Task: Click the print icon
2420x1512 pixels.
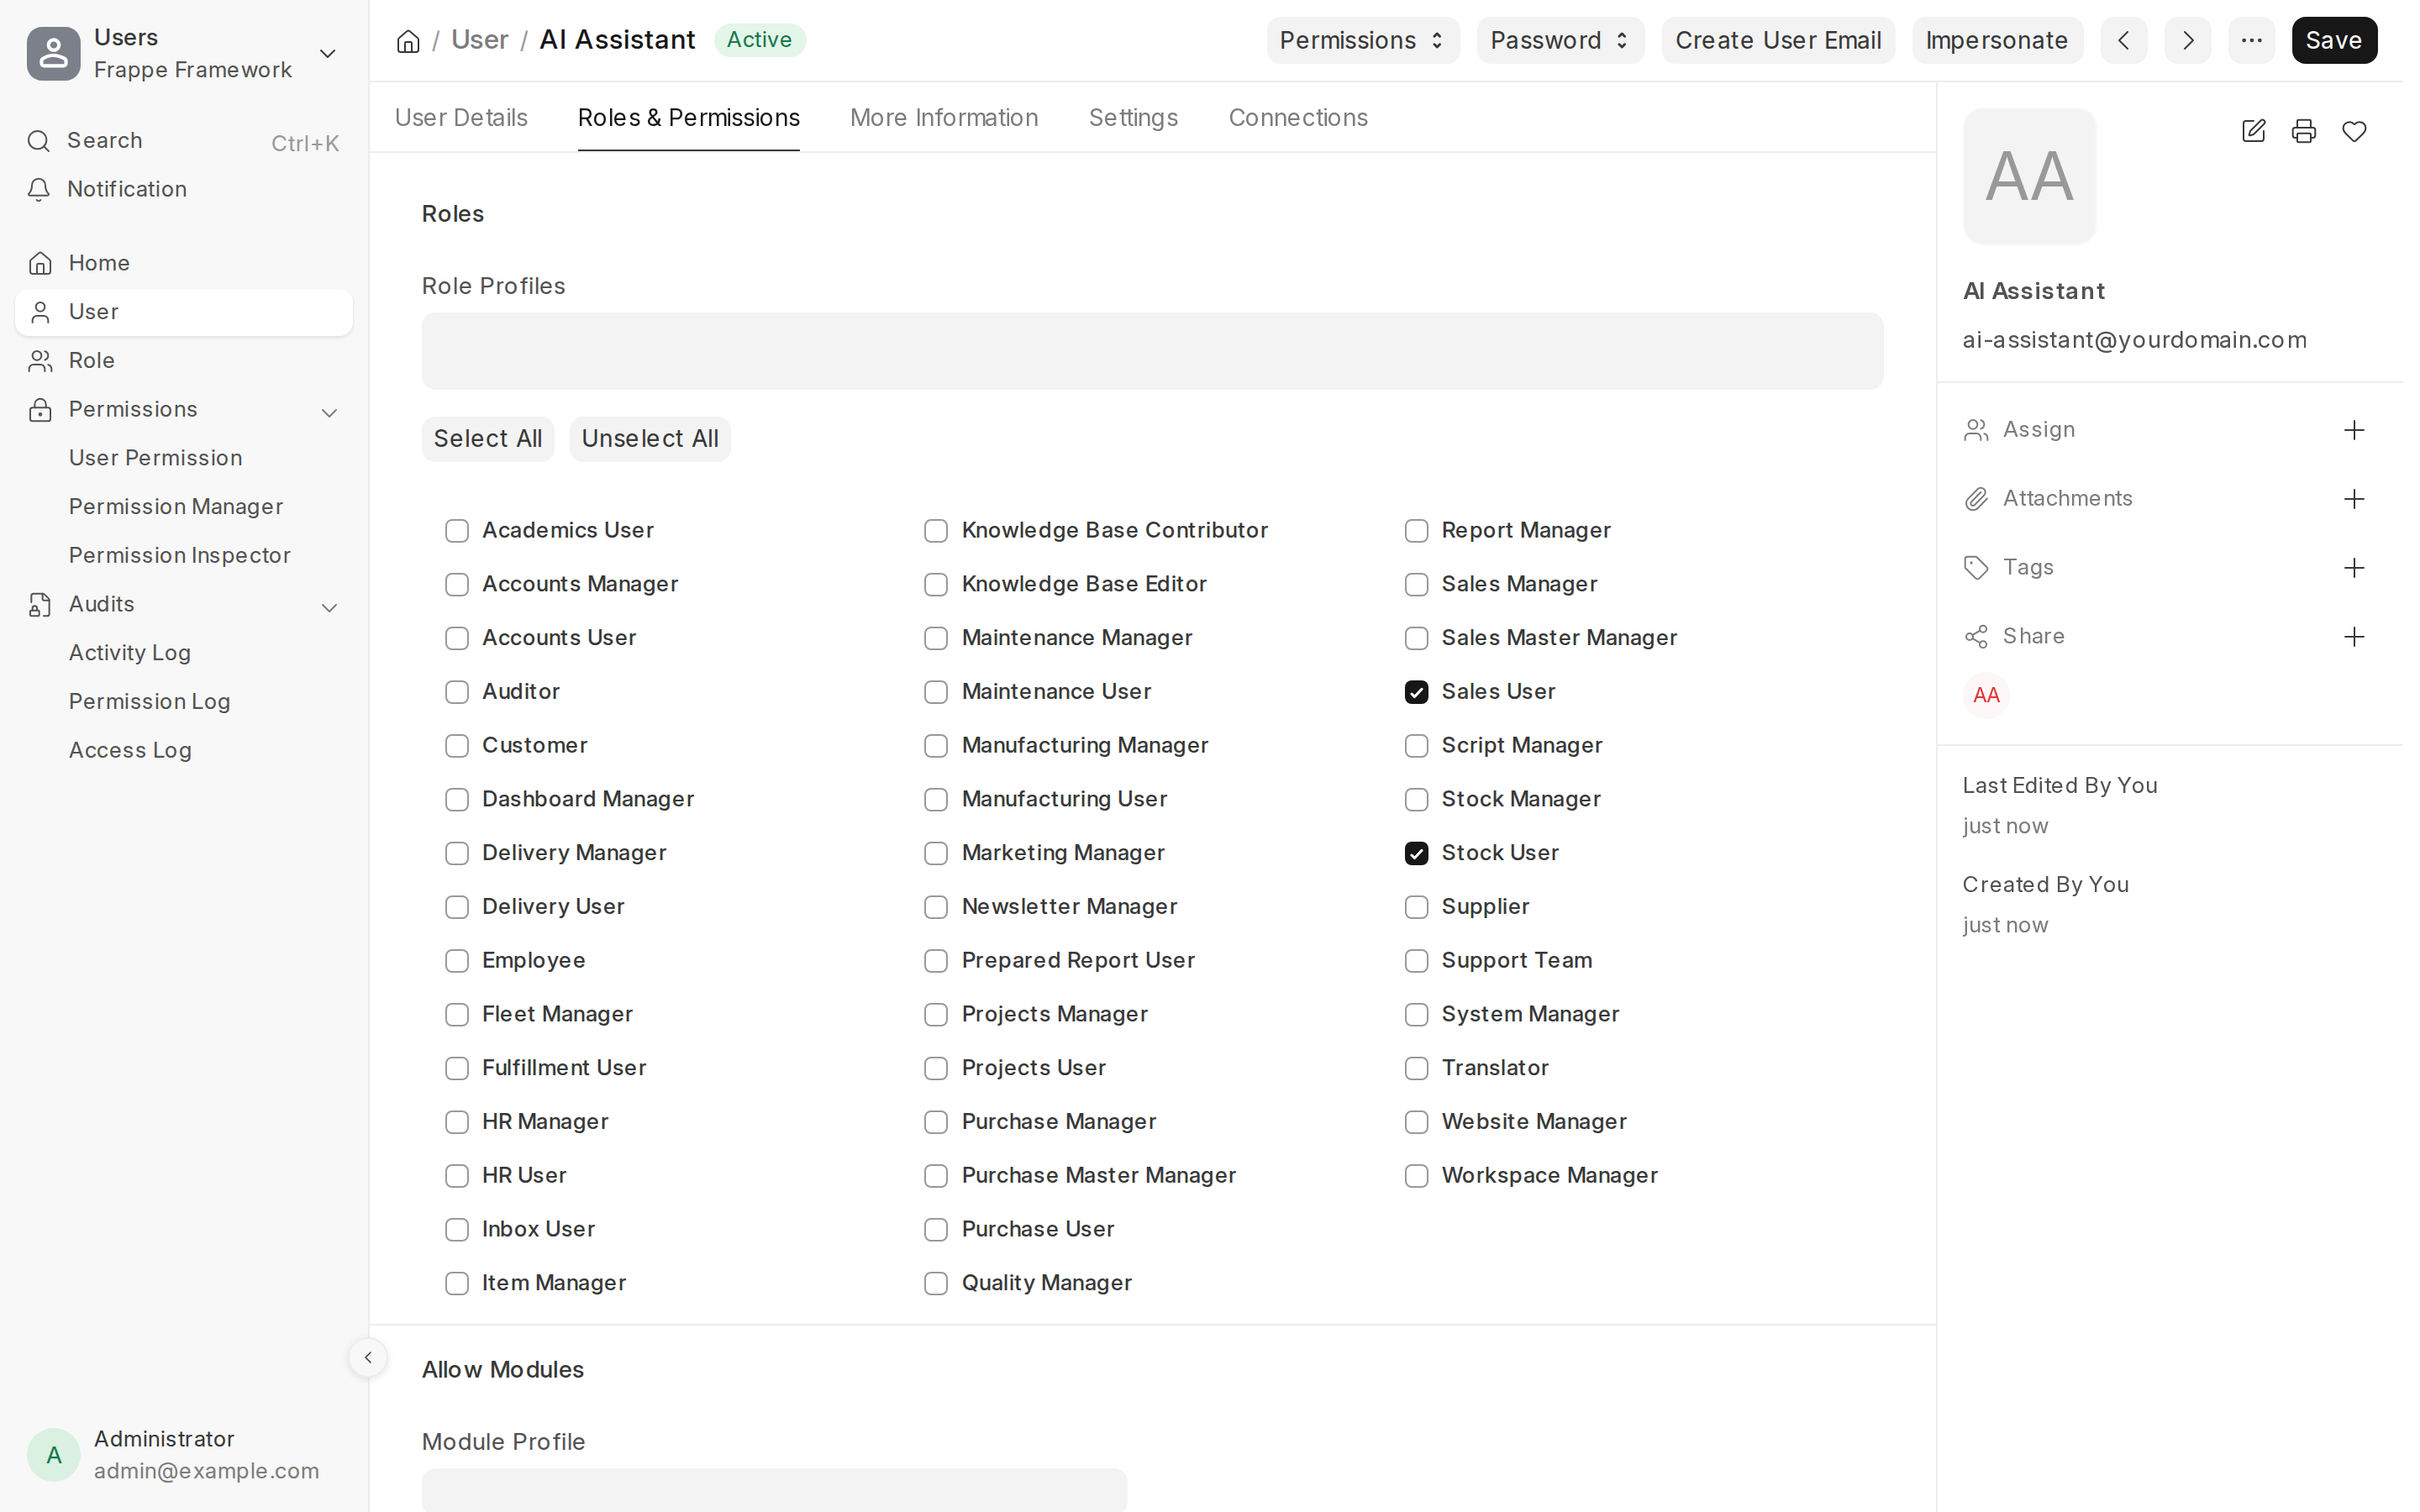Action: (2304, 131)
